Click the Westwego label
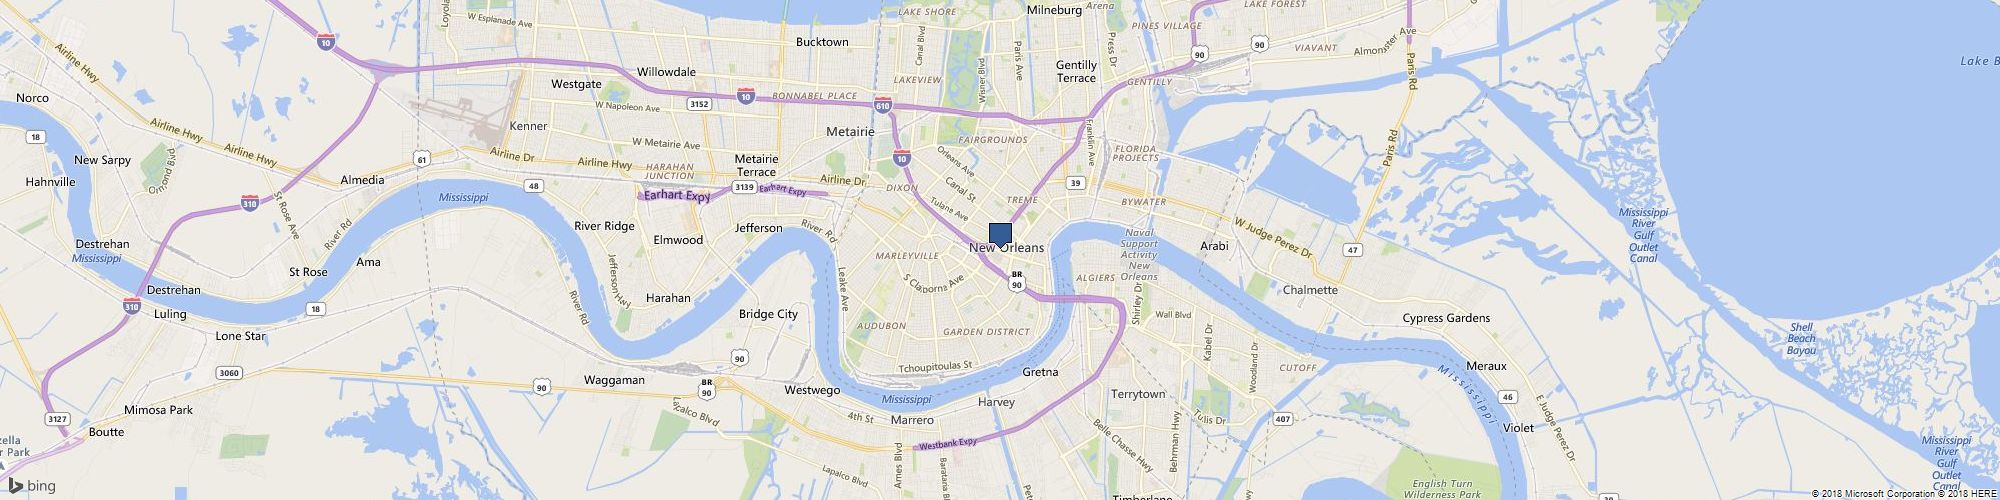This screenshot has width=2000, height=500. click(x=812, y=390)
